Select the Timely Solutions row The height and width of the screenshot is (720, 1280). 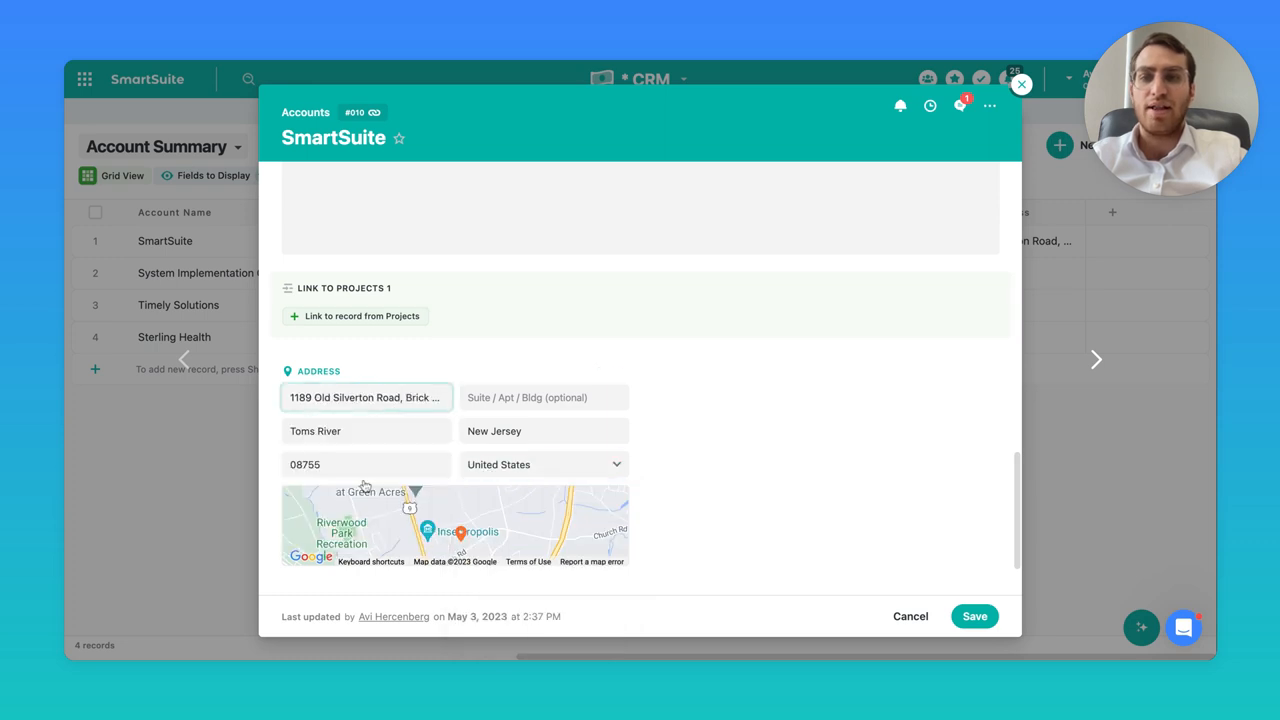(x=178, y=305)
